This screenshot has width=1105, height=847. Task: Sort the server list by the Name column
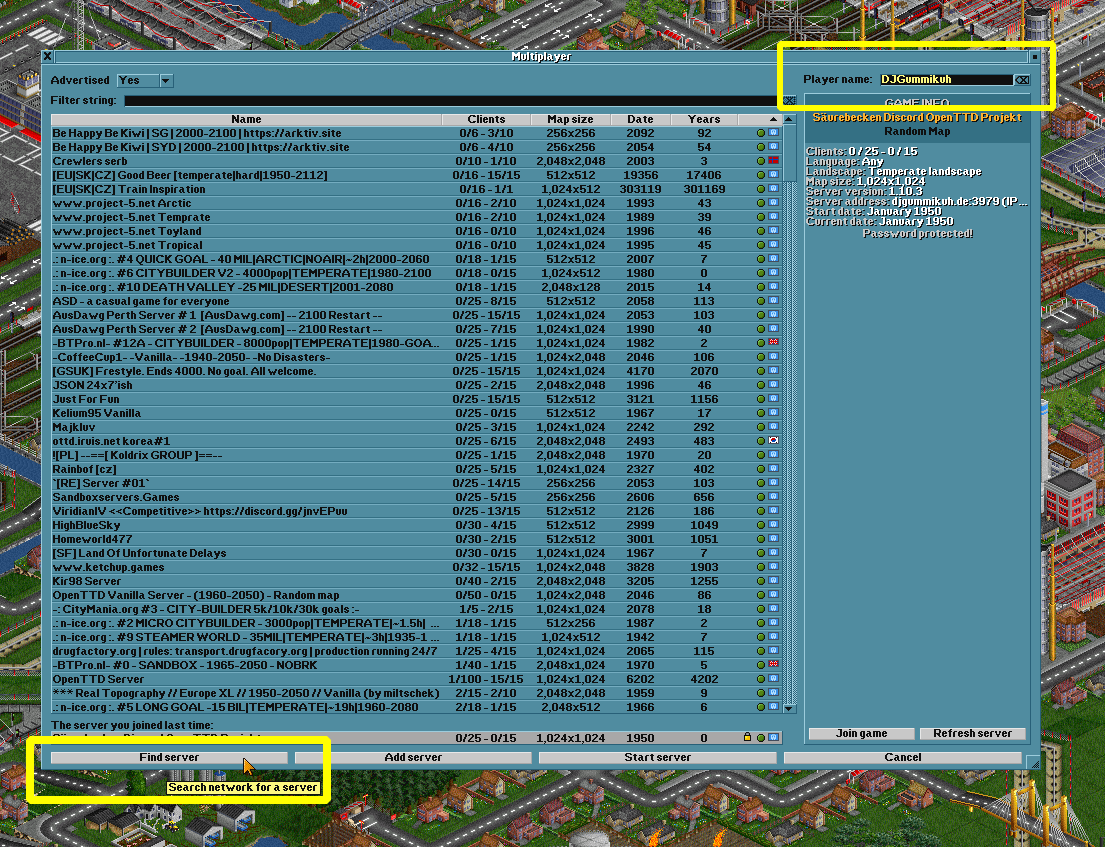pyautogui.click(x=246, y=120)
